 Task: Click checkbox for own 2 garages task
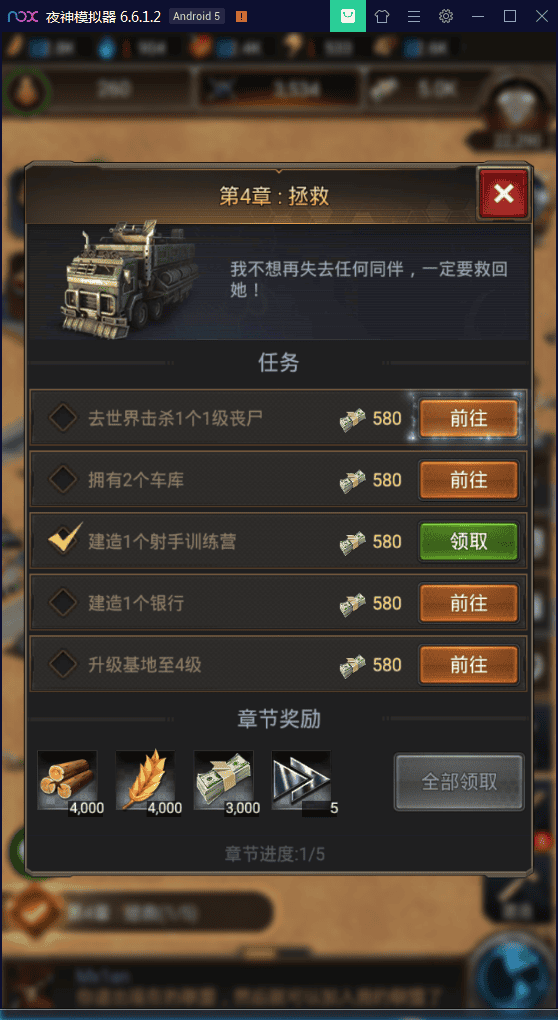pyautogui.click(x=64, y=479)
